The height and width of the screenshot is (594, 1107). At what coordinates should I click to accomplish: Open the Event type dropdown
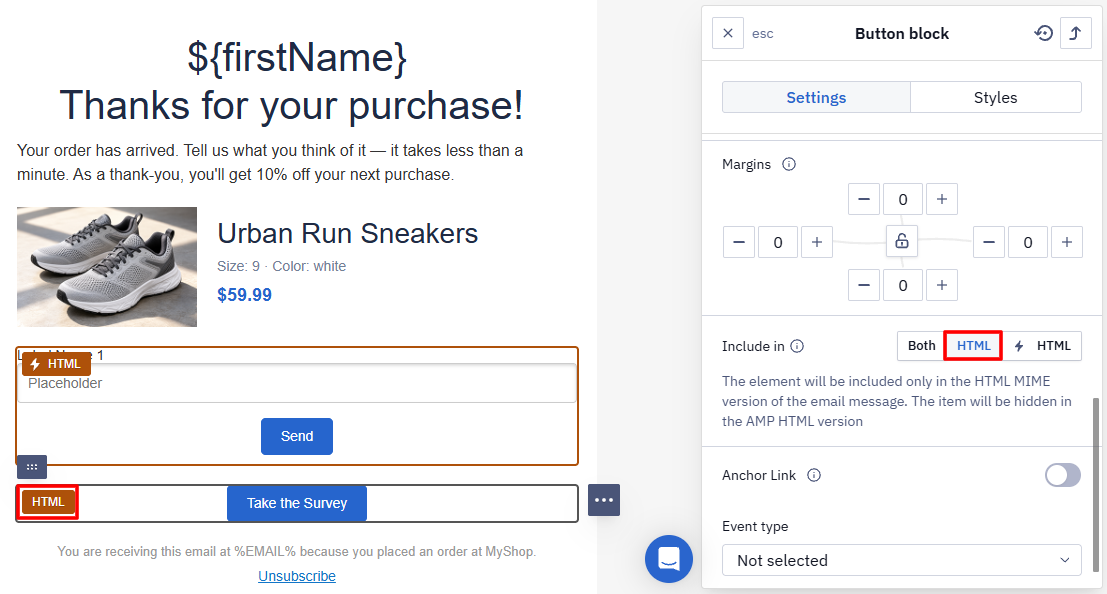point(902,560)
